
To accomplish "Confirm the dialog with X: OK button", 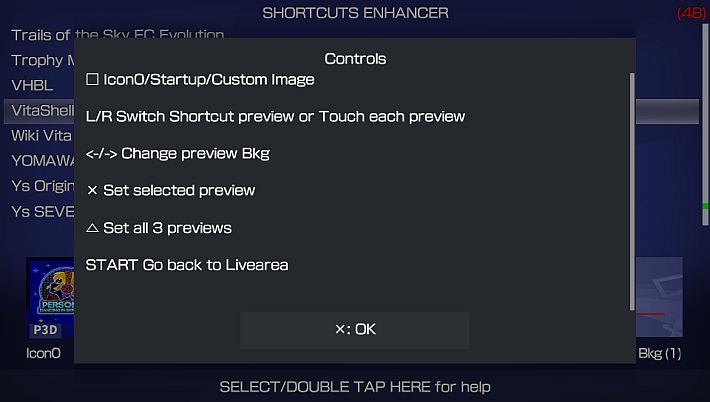I will coord(355,330).
